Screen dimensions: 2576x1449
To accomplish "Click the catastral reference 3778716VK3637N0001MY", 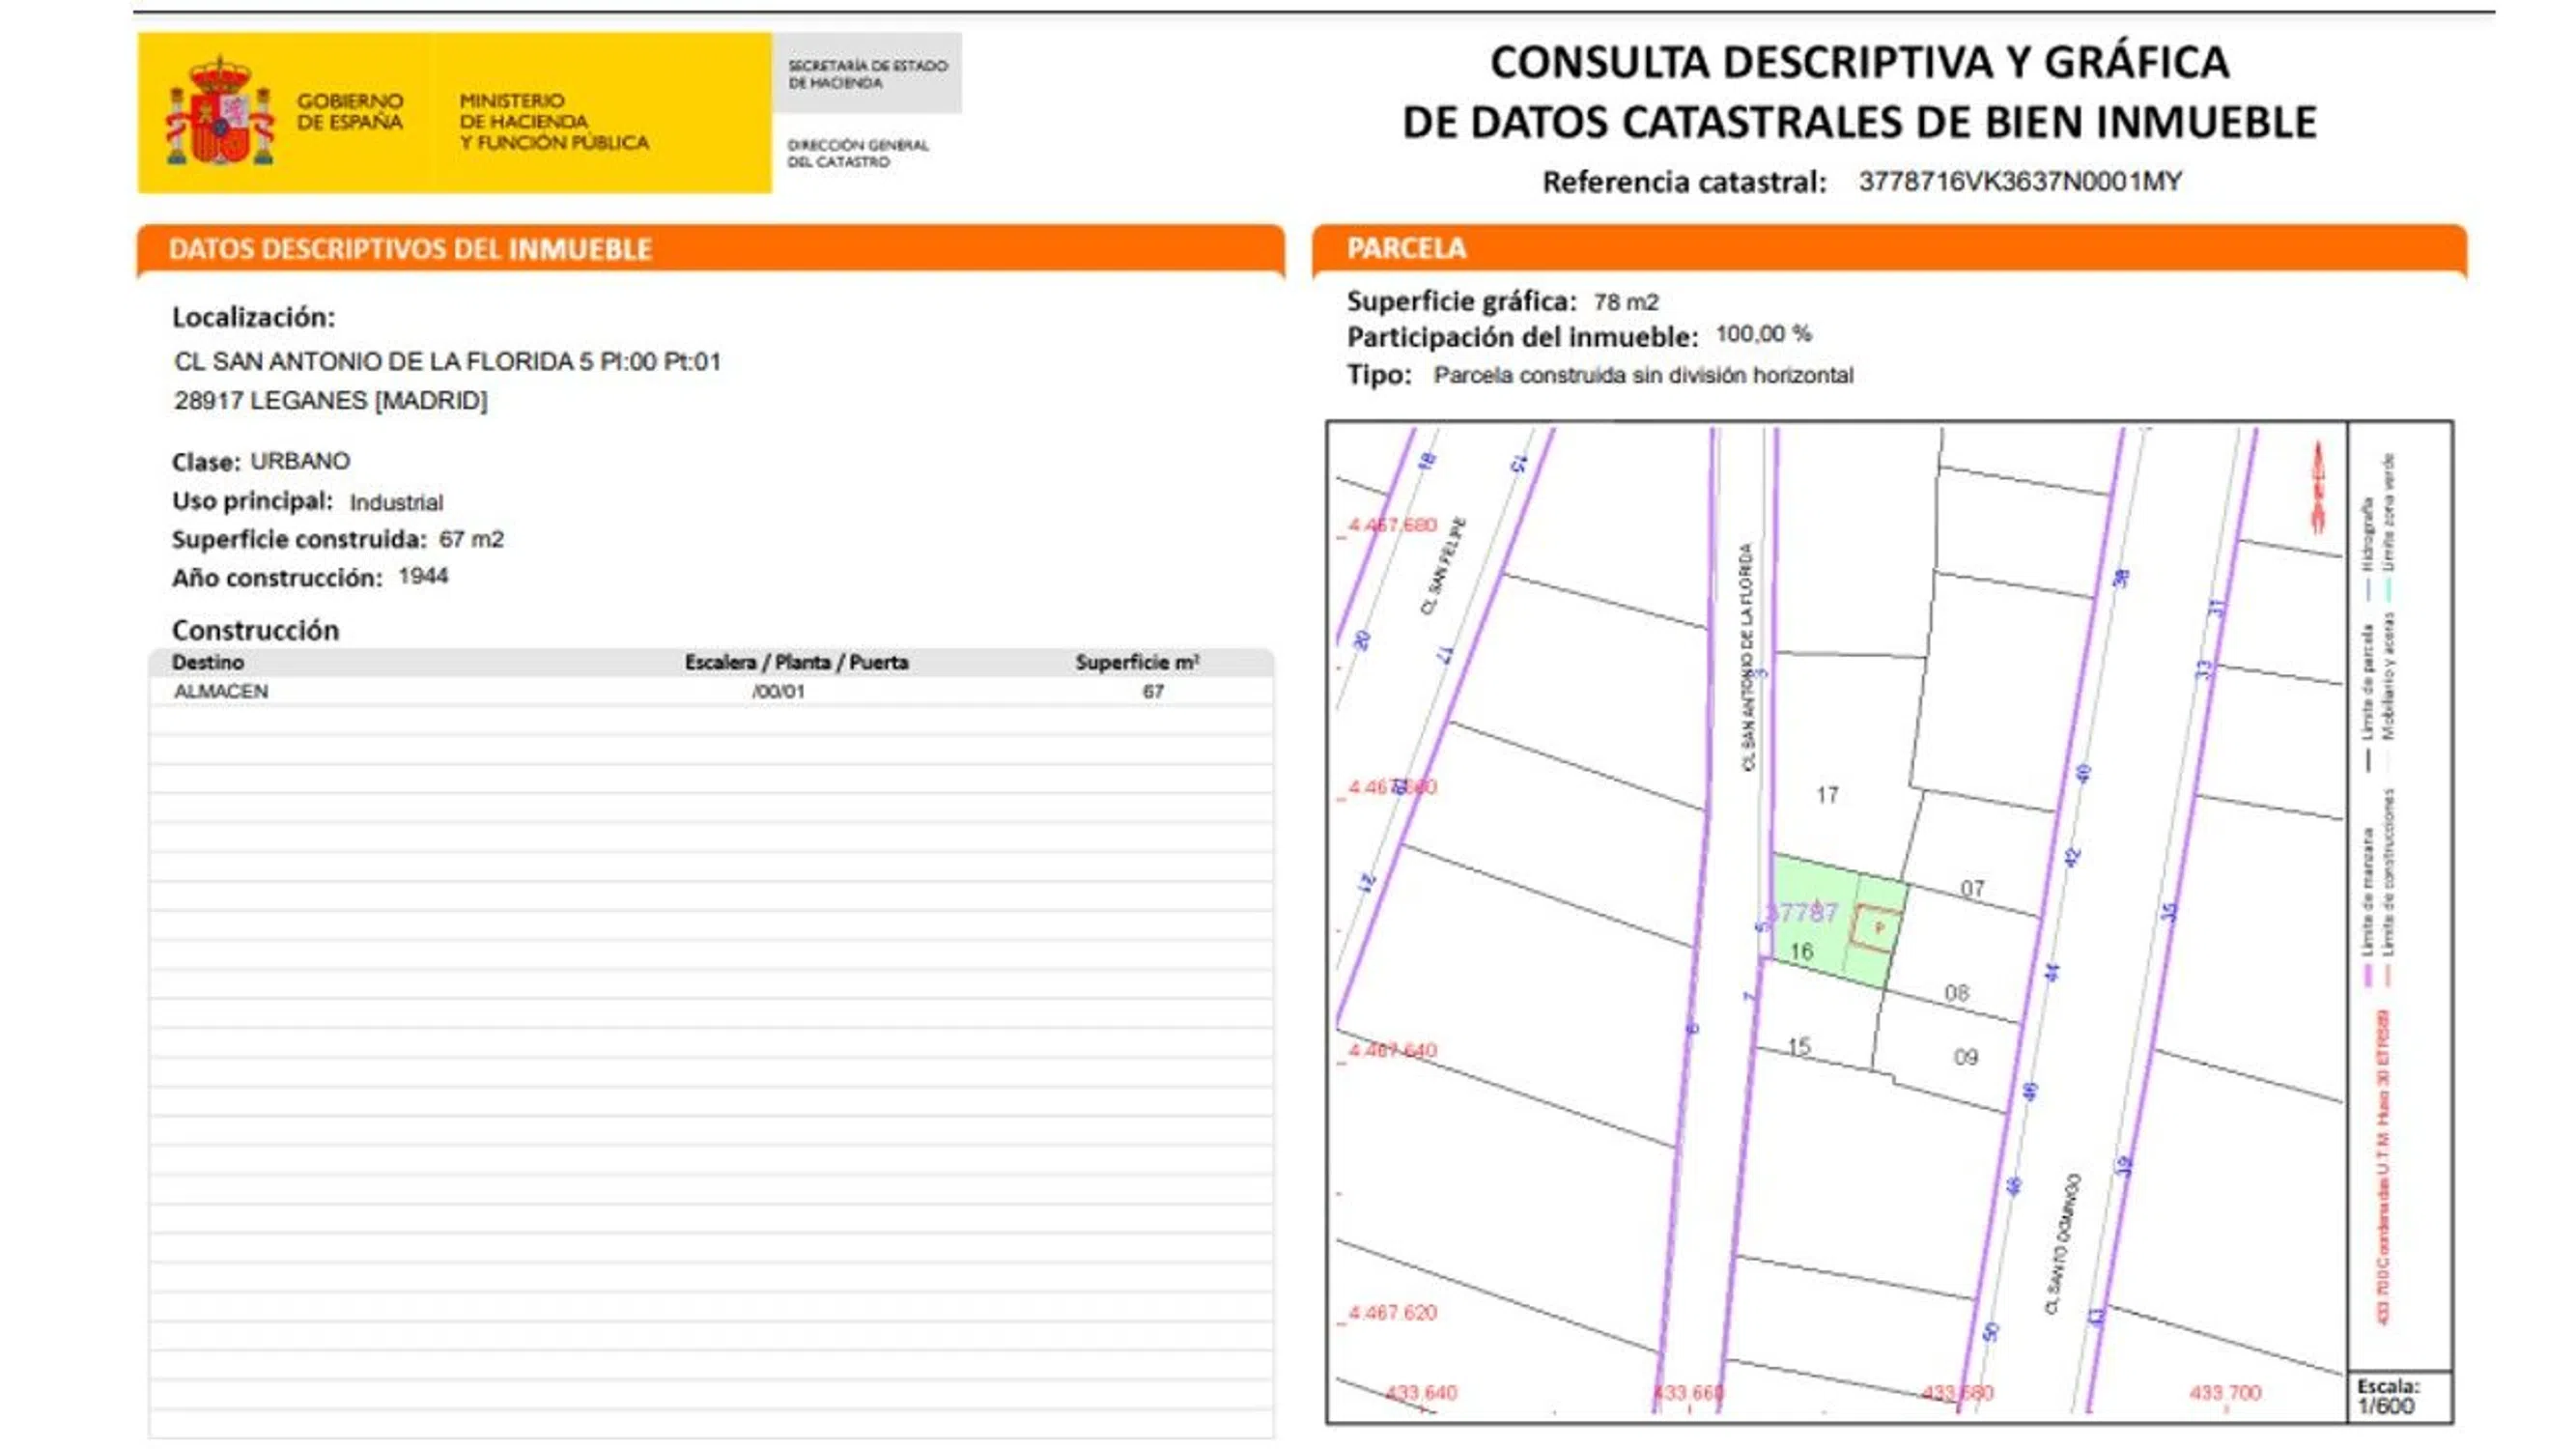I will [2019, 181].
